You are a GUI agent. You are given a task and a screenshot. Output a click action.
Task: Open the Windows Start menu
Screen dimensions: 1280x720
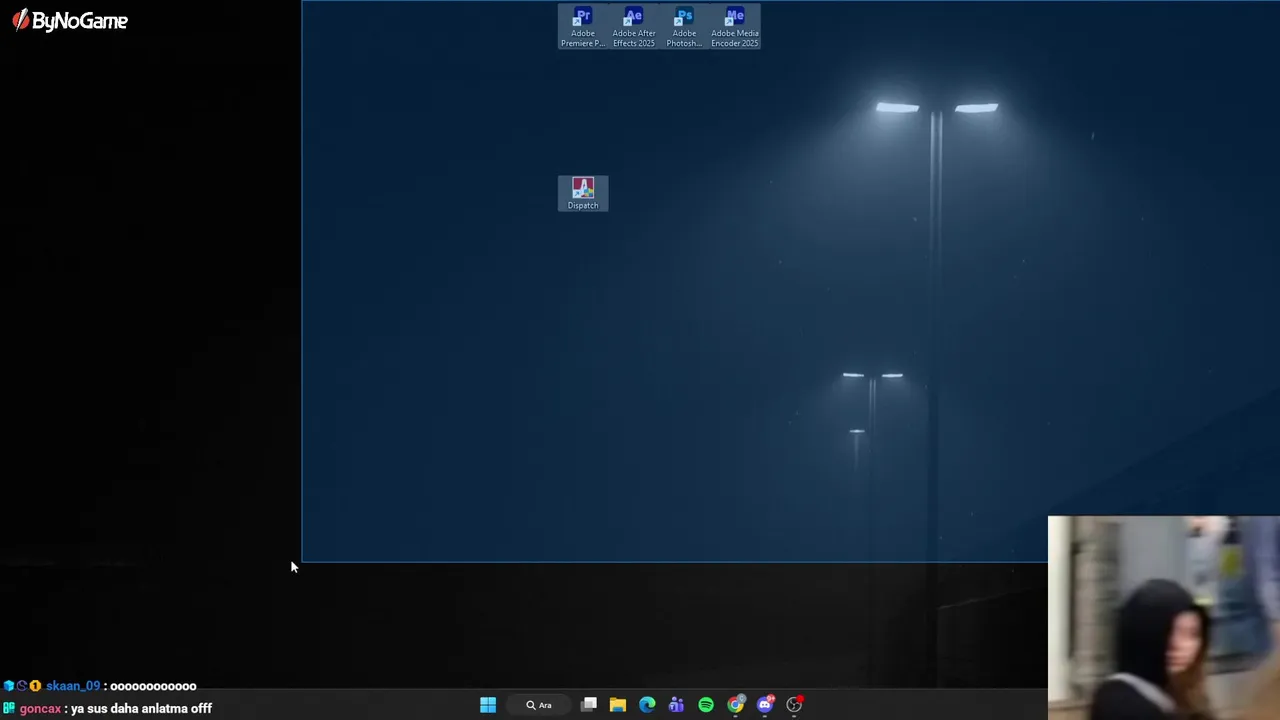click(488, 705)
